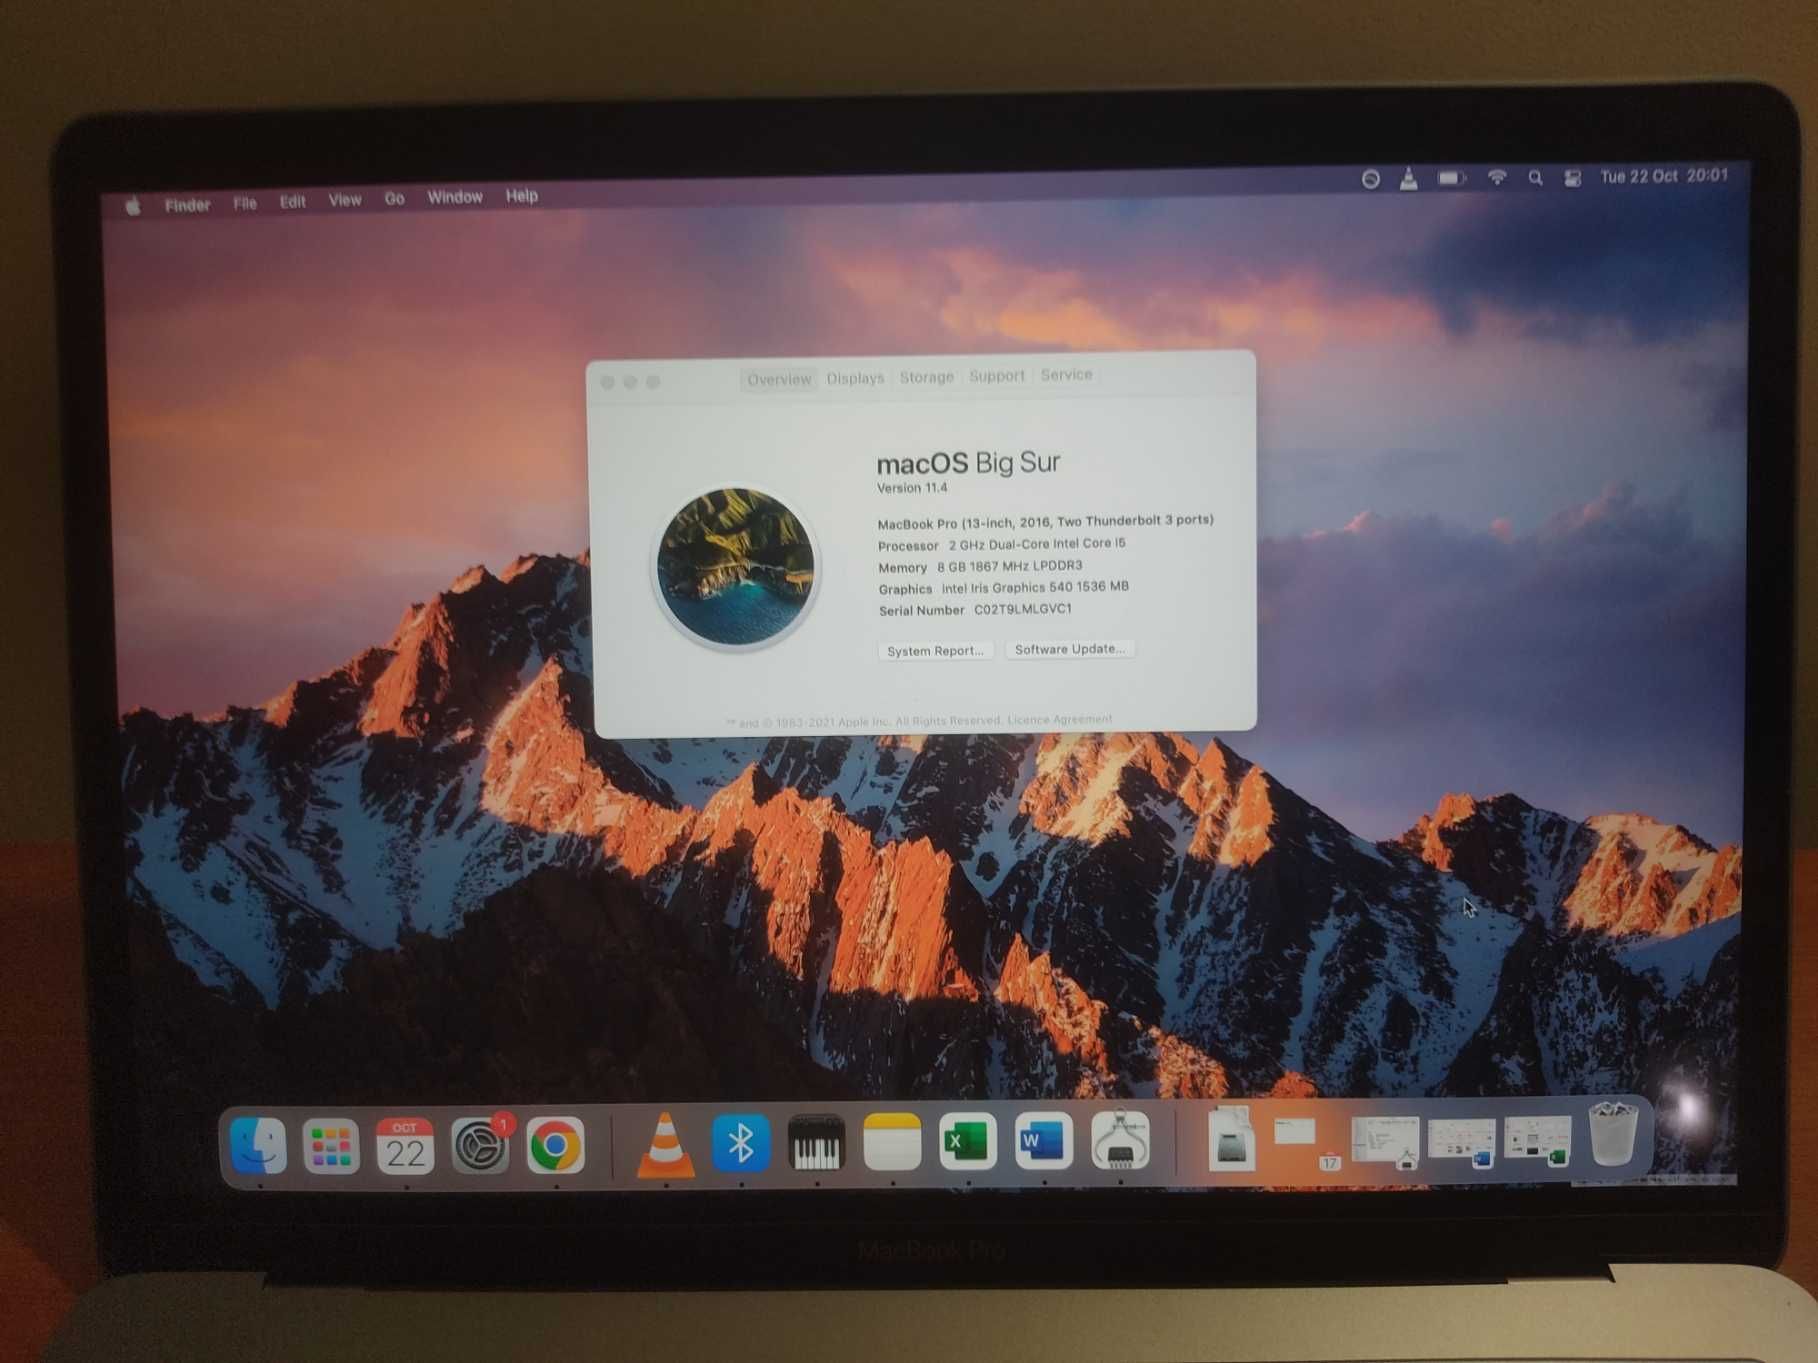Open Spotlight search magnifier icon
The height and width of the screenshot is (1363, 1818).
1535,178
